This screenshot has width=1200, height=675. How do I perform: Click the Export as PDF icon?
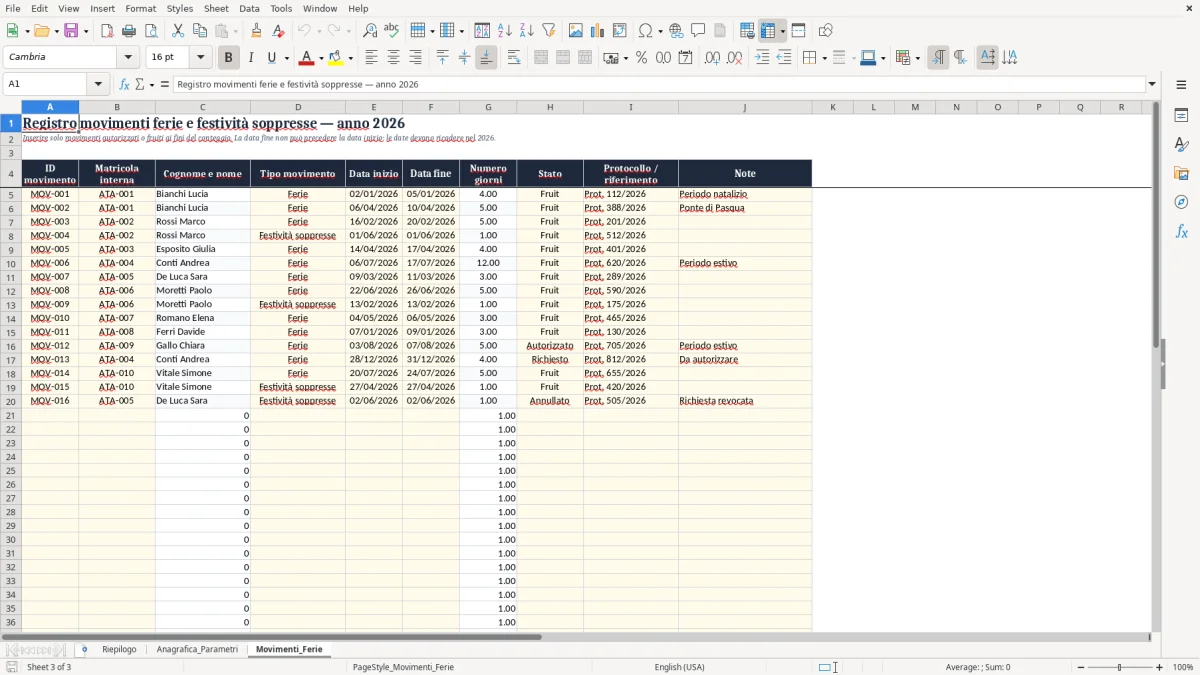tap(107, 31)
